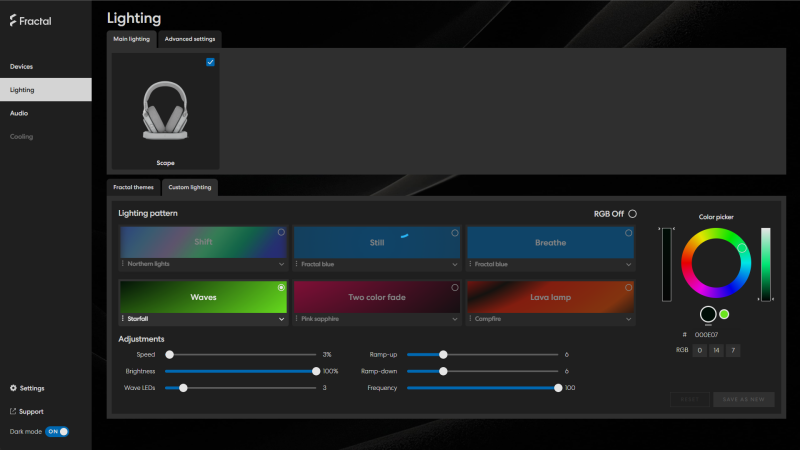Click the drag handle beside Starfall
800x450 pixels.
(123, 318)
